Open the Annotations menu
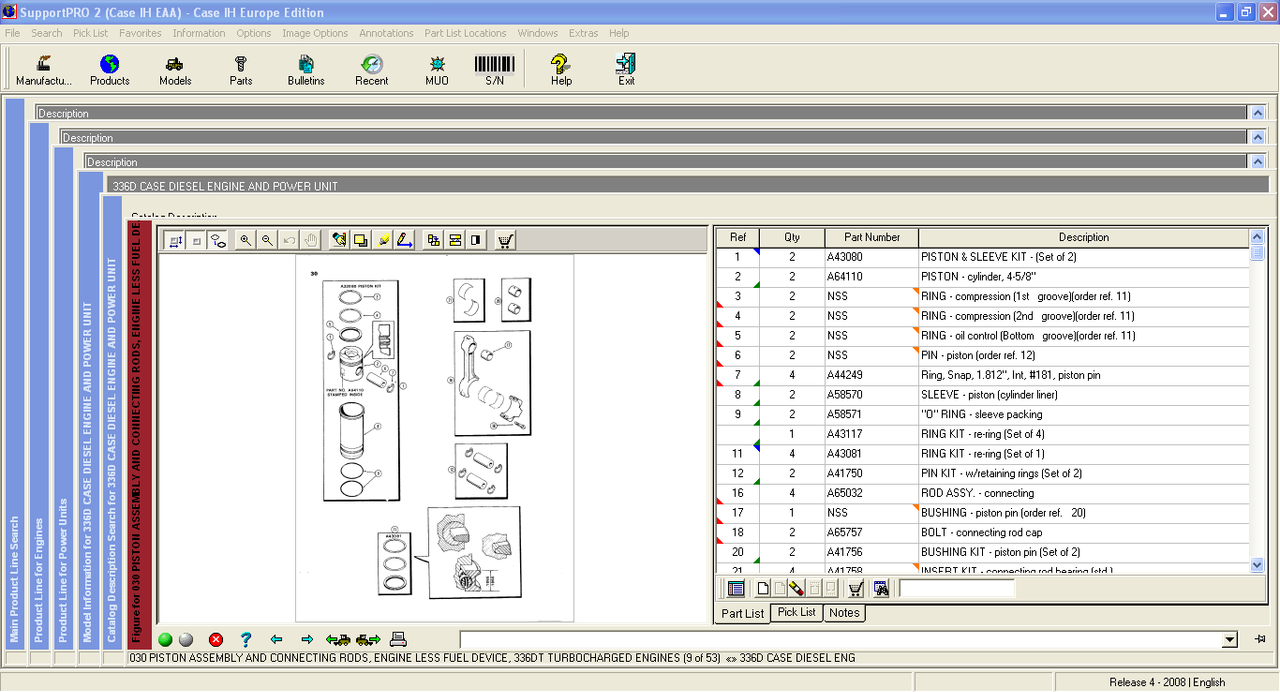Screen dimensions: 1280x692 pos(386,33)
